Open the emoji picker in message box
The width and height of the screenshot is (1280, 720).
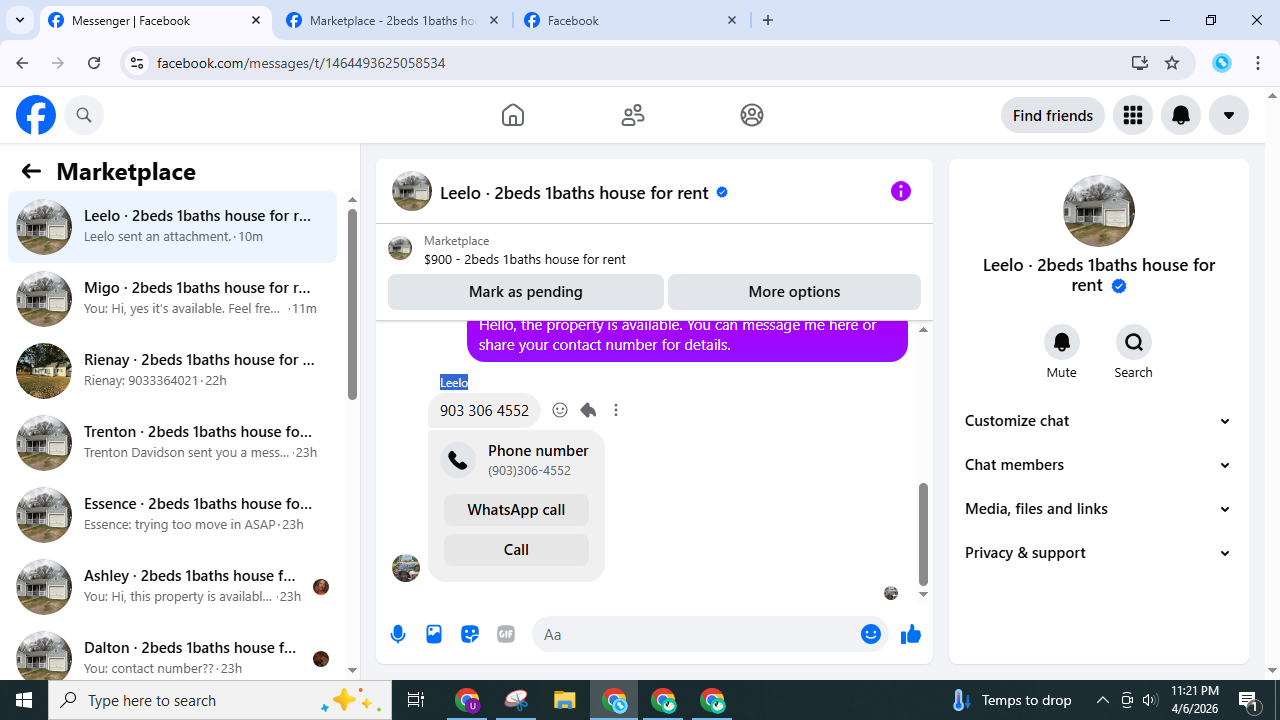(x=871, y=634)
